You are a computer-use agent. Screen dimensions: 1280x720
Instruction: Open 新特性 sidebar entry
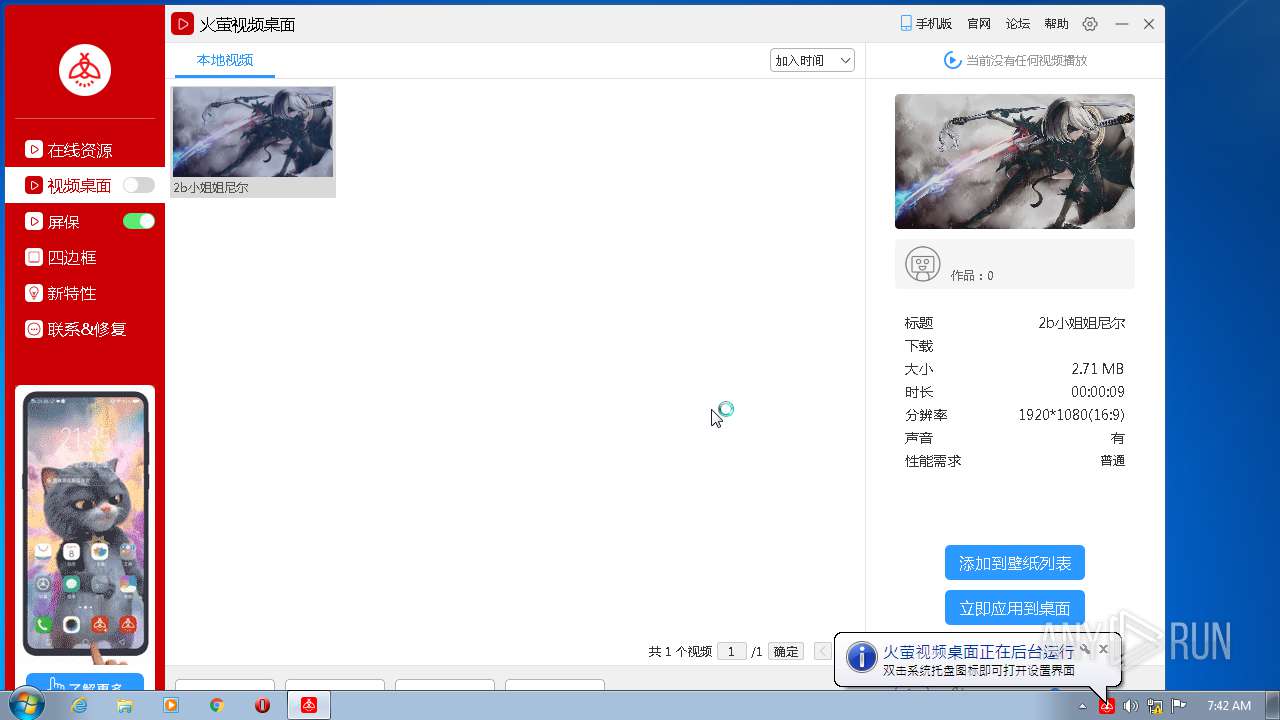(72, 293)
